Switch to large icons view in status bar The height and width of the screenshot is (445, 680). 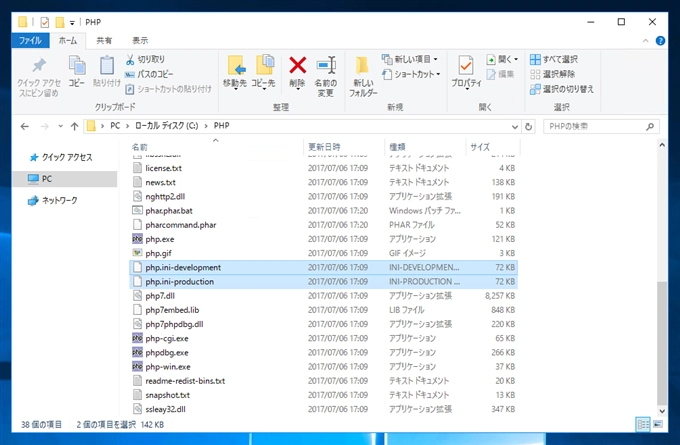658,424
